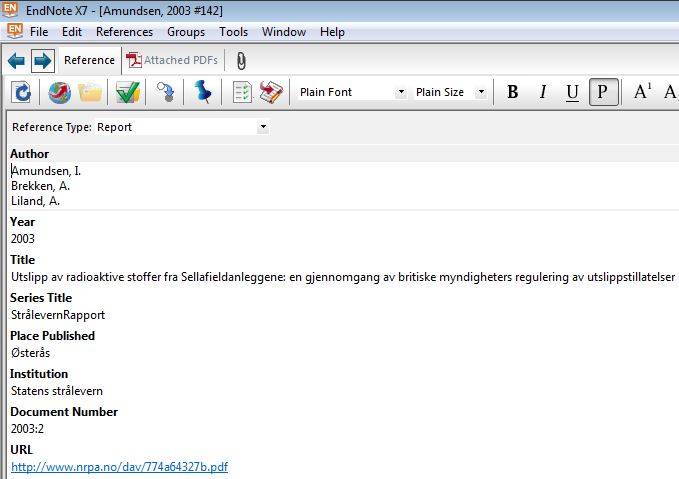This screenshot has width=679, height=479.
Task: Toggle Italic formatting
Action: click(x=543, y=92)
